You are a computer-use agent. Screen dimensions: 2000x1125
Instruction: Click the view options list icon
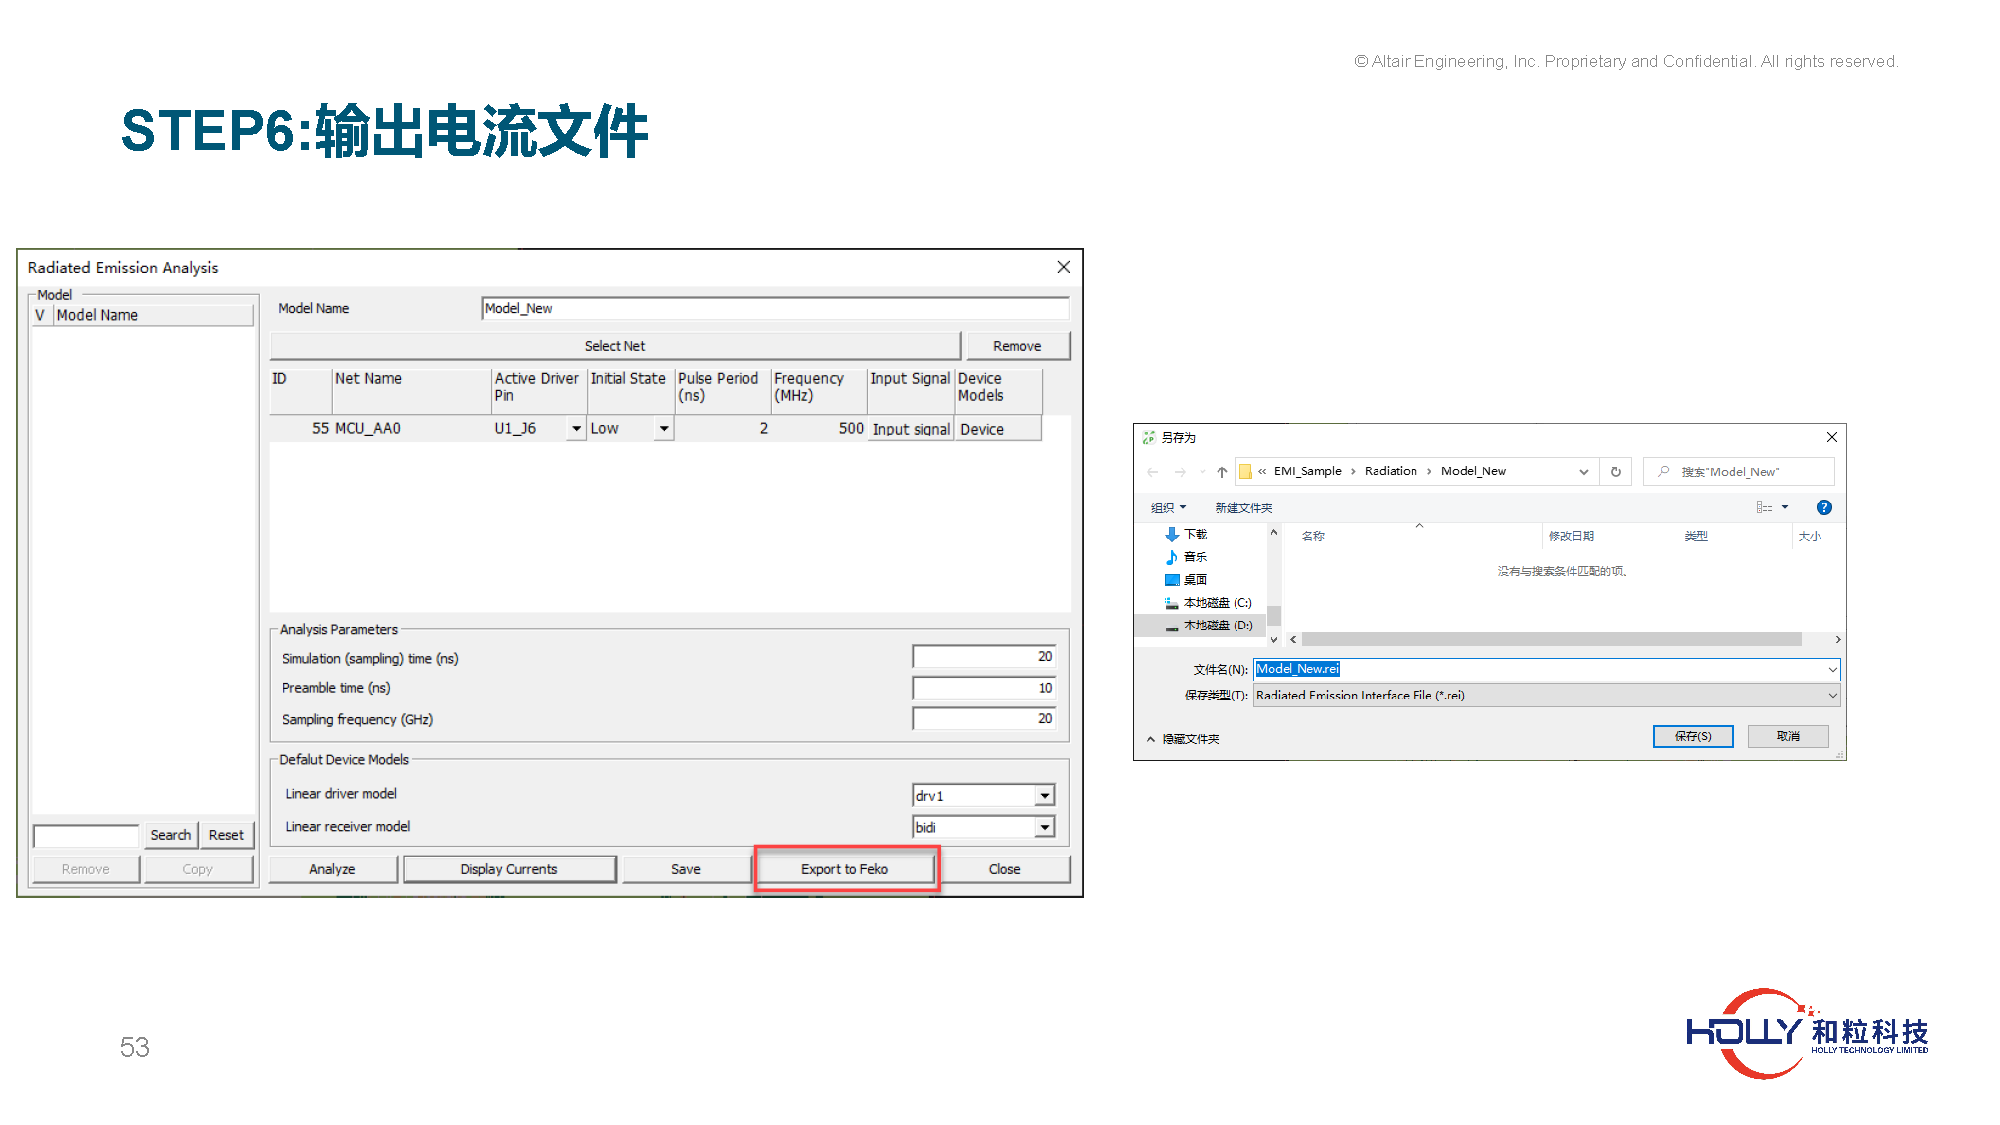[x=1765, y=508]
